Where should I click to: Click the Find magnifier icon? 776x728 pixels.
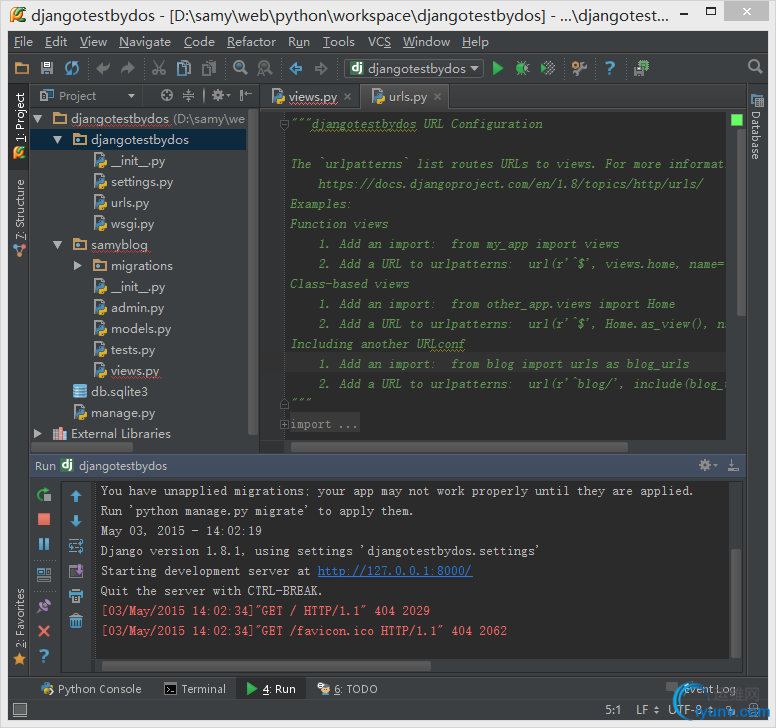click(240, 68)
